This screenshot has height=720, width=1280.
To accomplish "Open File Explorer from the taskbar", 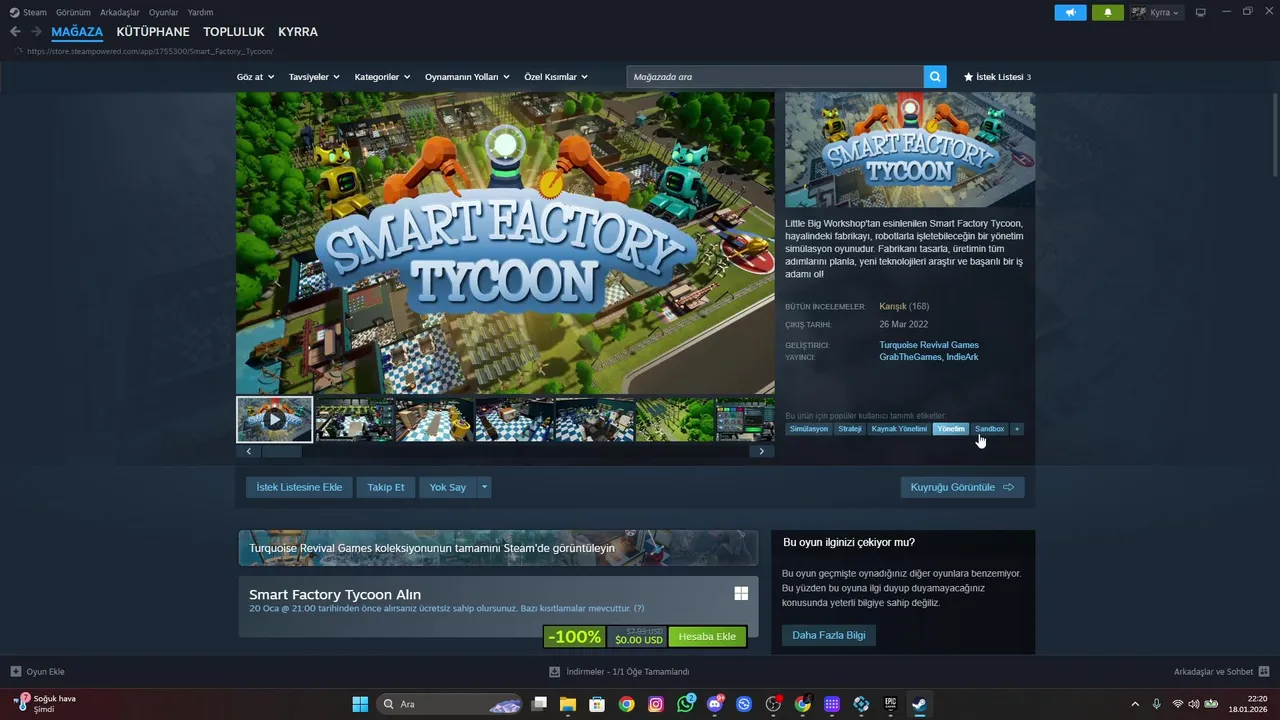I will (567, 704).
